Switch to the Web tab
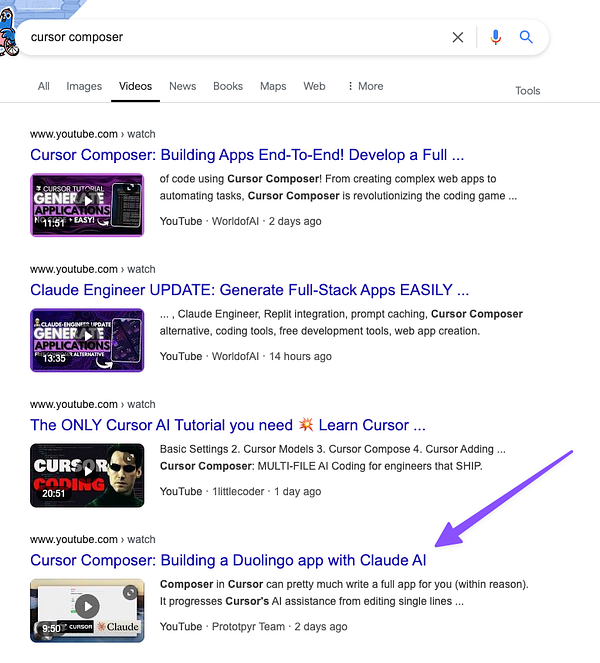This screenshot has height=663, width=600. [x=314, y=86]
